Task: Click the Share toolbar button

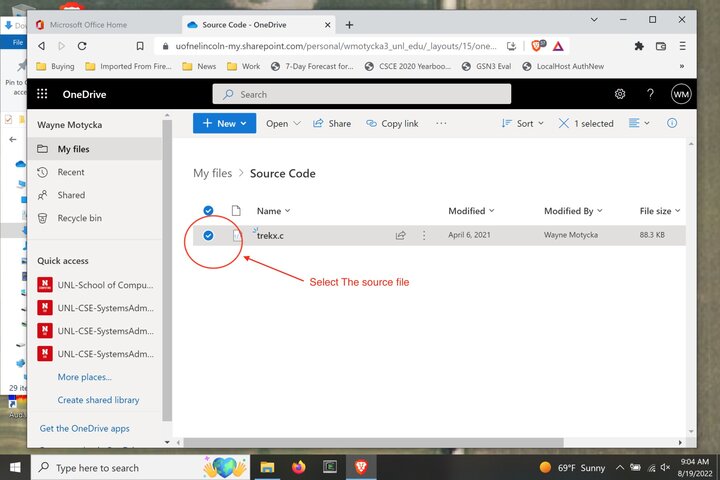Action: 332,124
